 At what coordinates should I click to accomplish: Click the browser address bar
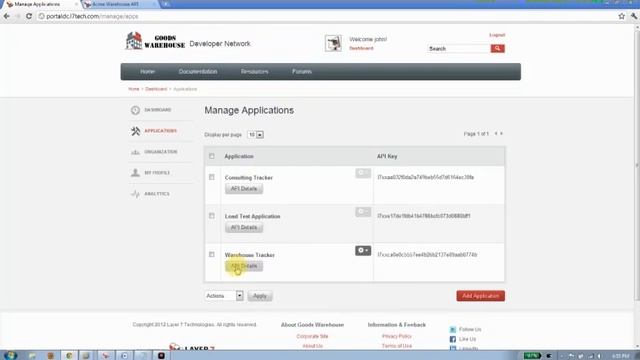click(x=327, y=16)
